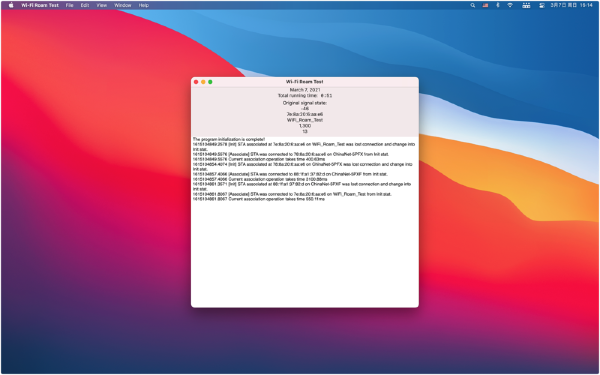The height and width of the screenshot is (375, 600).
Task: Open the Edit menu
Action: 85,5
